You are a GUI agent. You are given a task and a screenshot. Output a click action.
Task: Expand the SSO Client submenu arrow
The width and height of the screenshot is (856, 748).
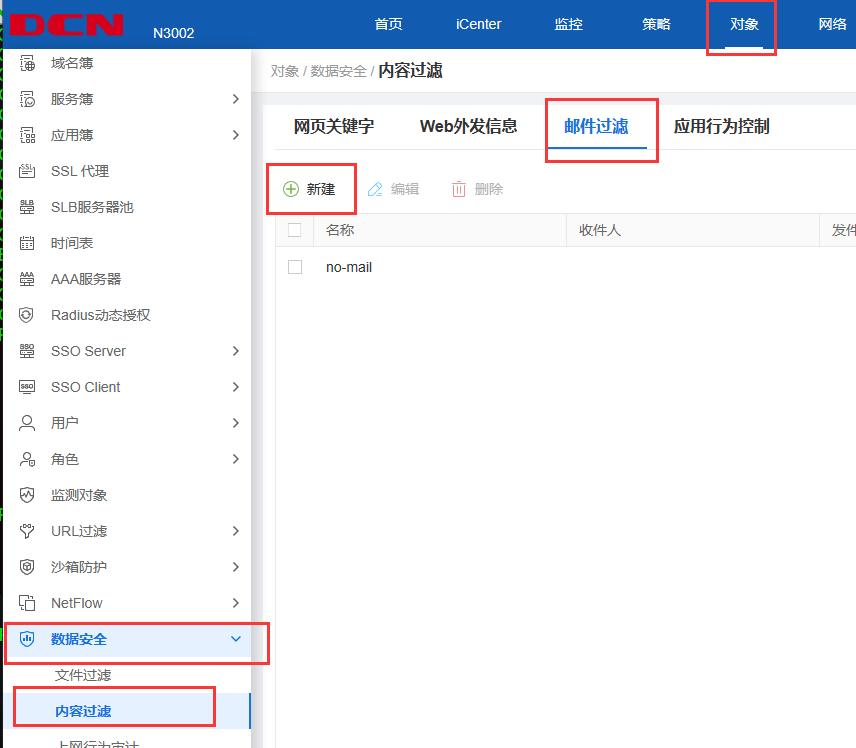[x=236, y=387]
